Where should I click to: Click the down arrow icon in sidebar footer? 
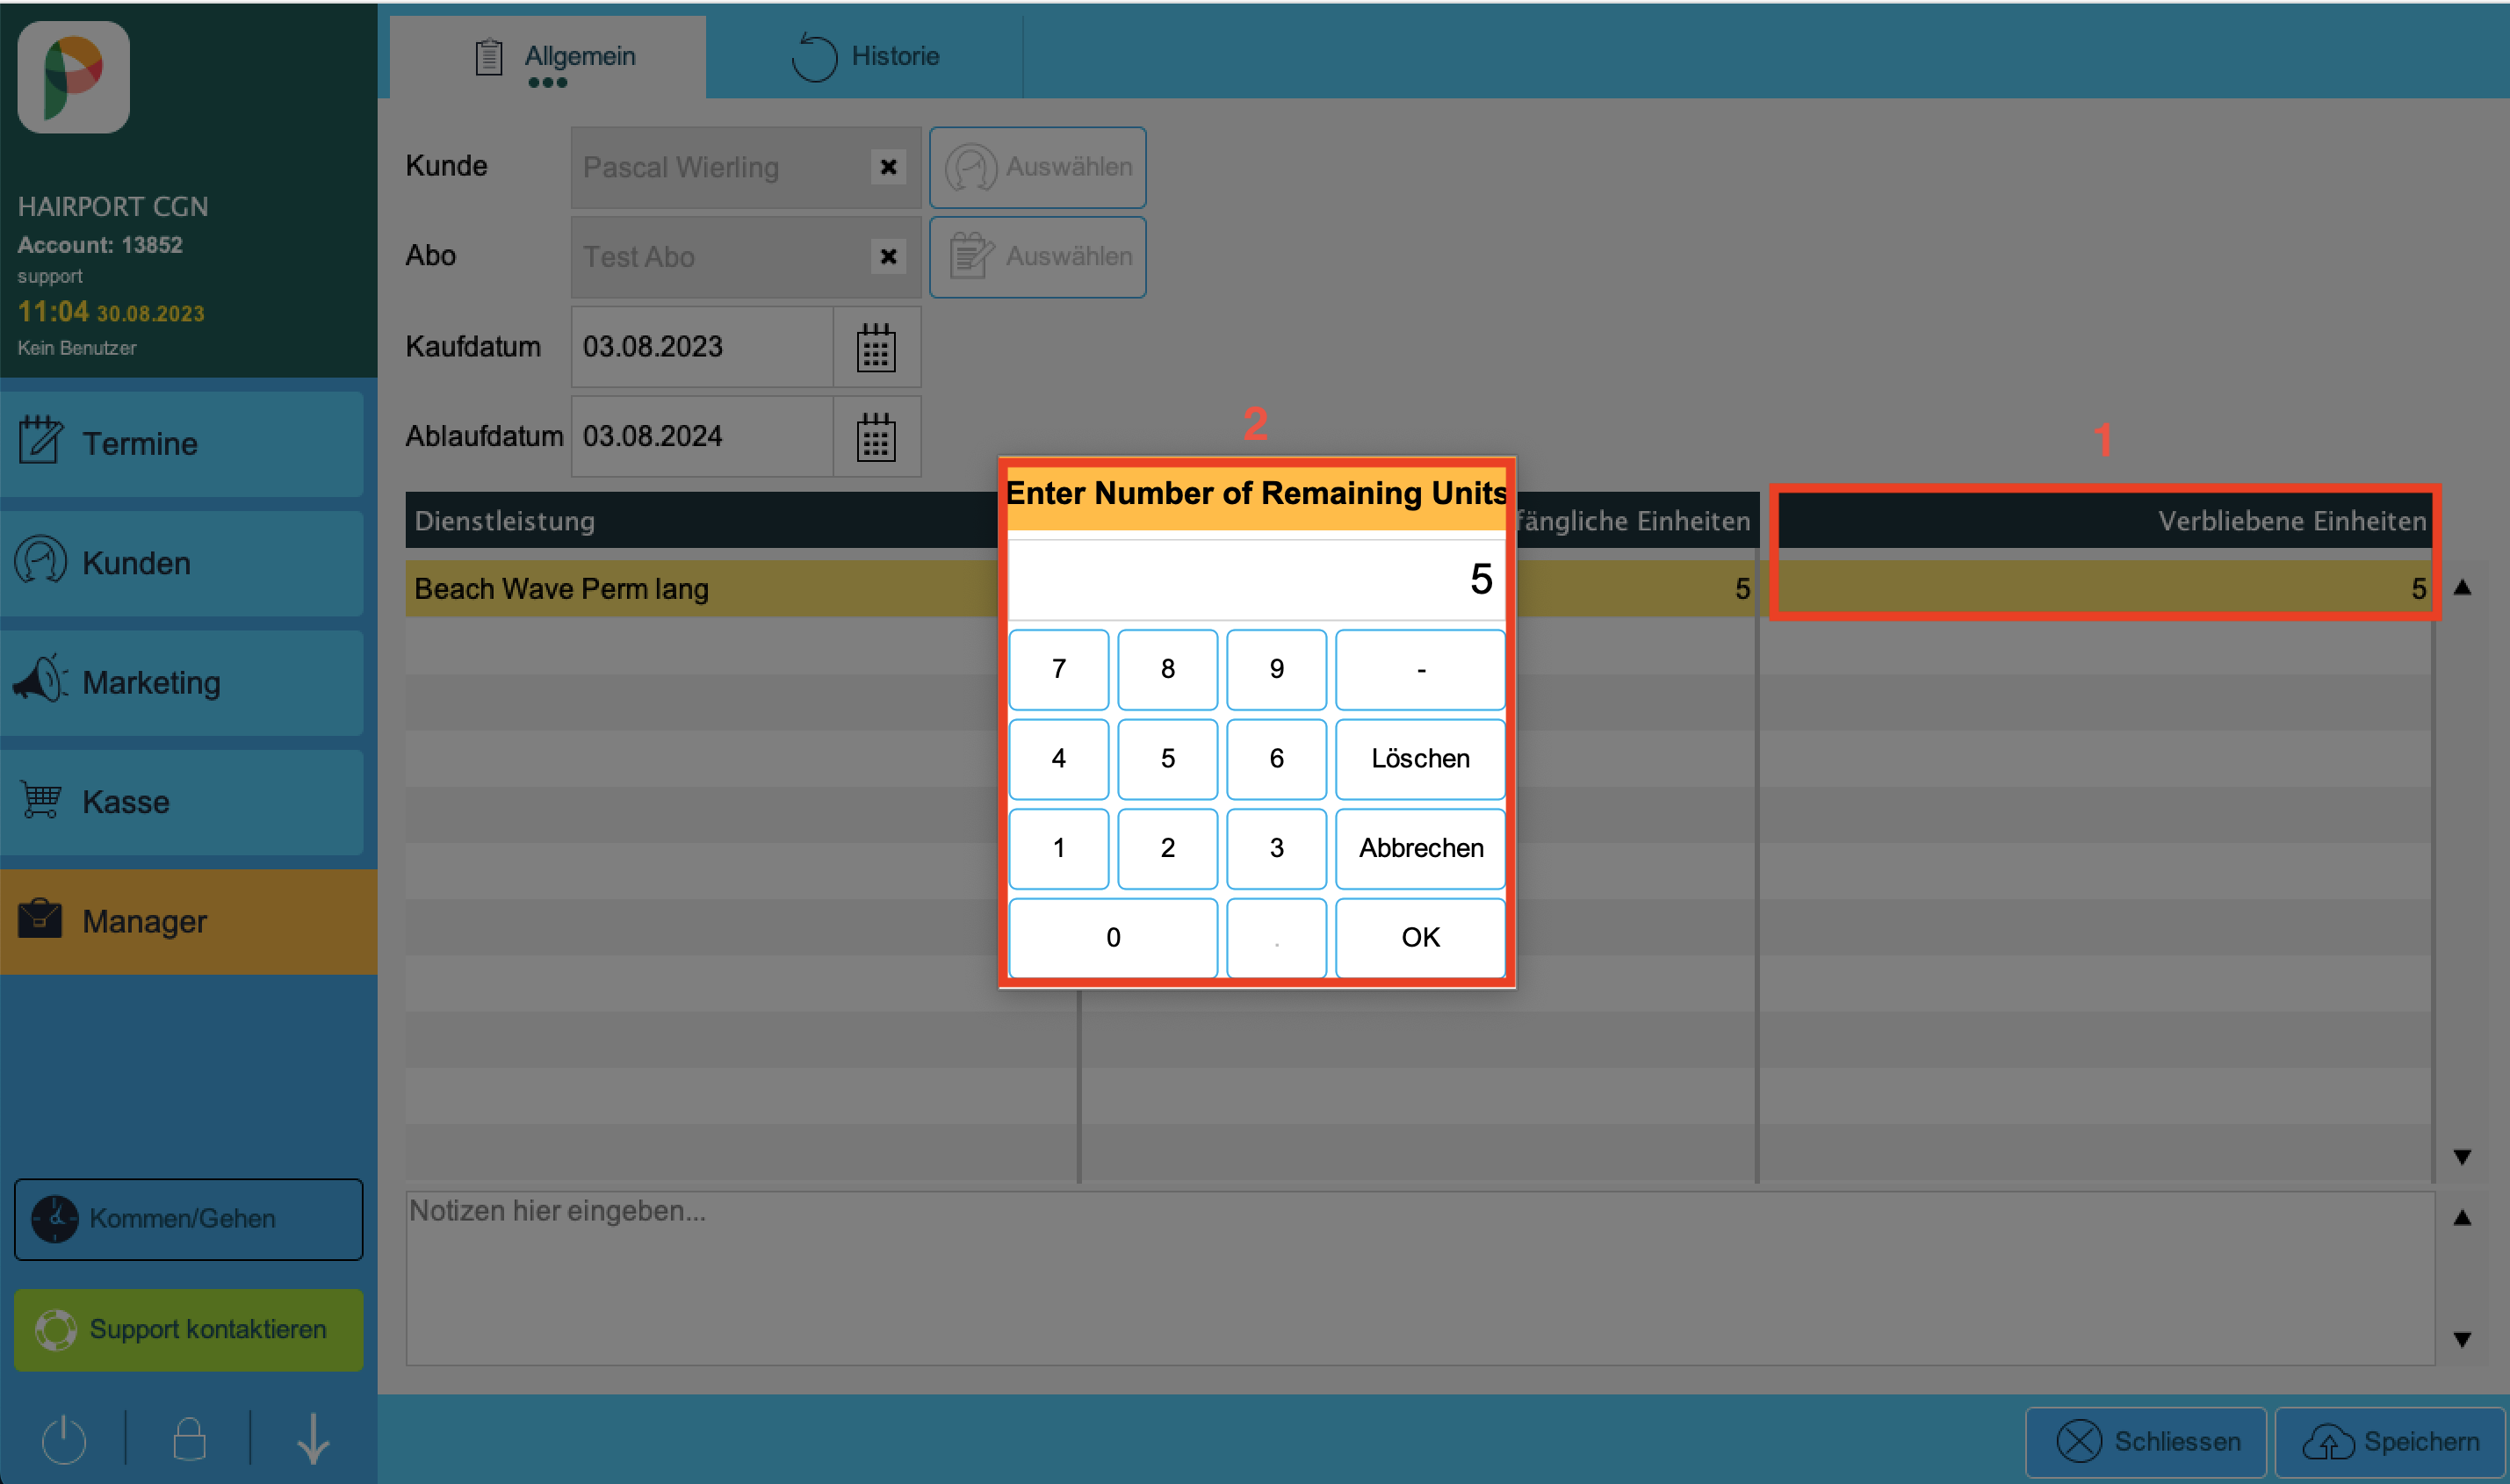pyautogui.click(x=314, y=1439)
